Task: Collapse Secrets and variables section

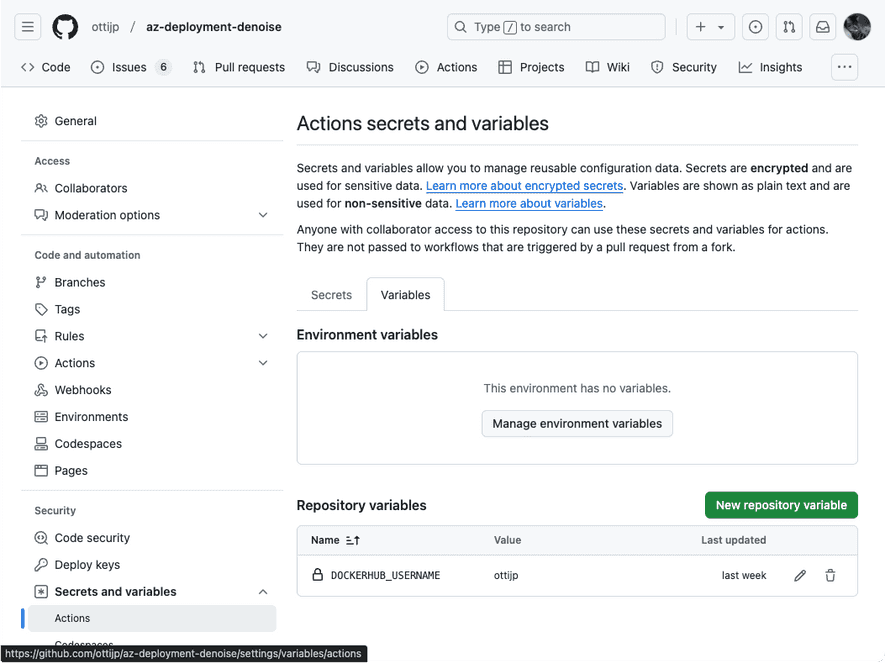Action: pyautogui.click(x=263, y=591)
